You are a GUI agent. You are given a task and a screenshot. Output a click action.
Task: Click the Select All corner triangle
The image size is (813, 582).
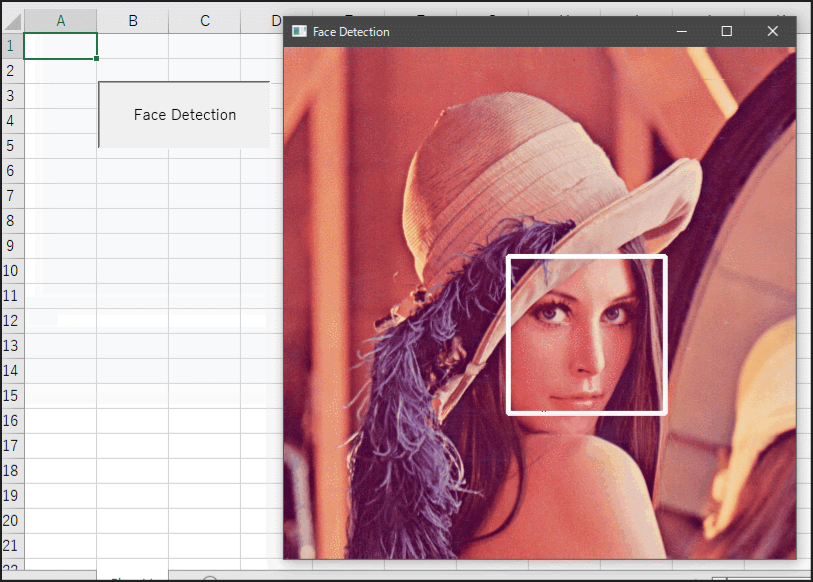[12, 21]
